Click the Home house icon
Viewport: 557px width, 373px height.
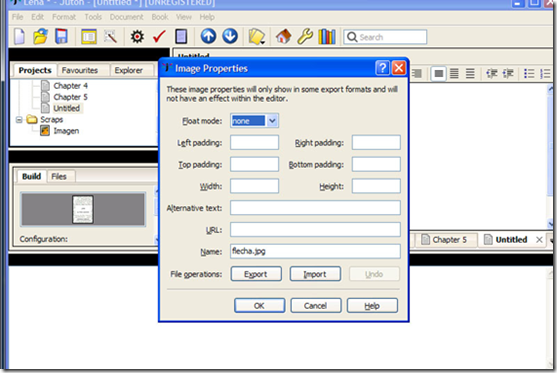(x=283, y=37)
